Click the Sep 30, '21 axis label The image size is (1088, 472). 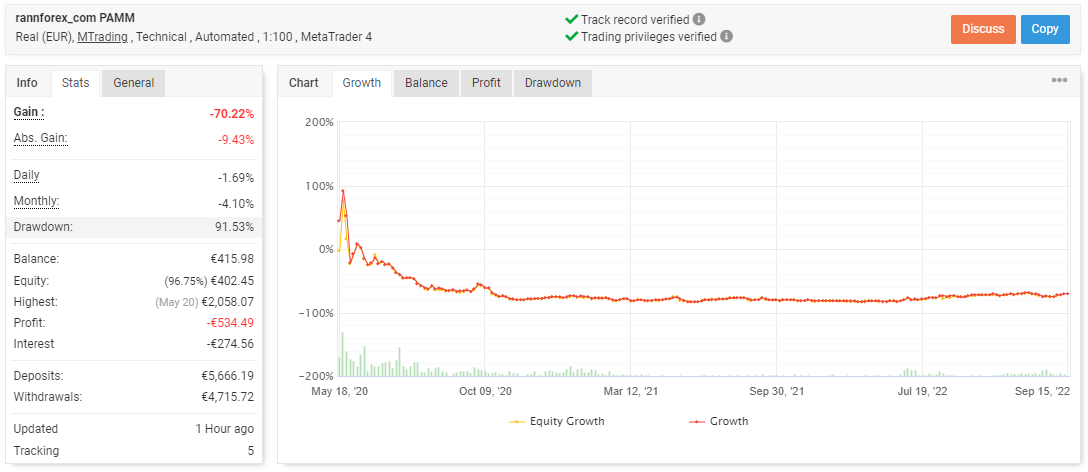click(776, 391)
